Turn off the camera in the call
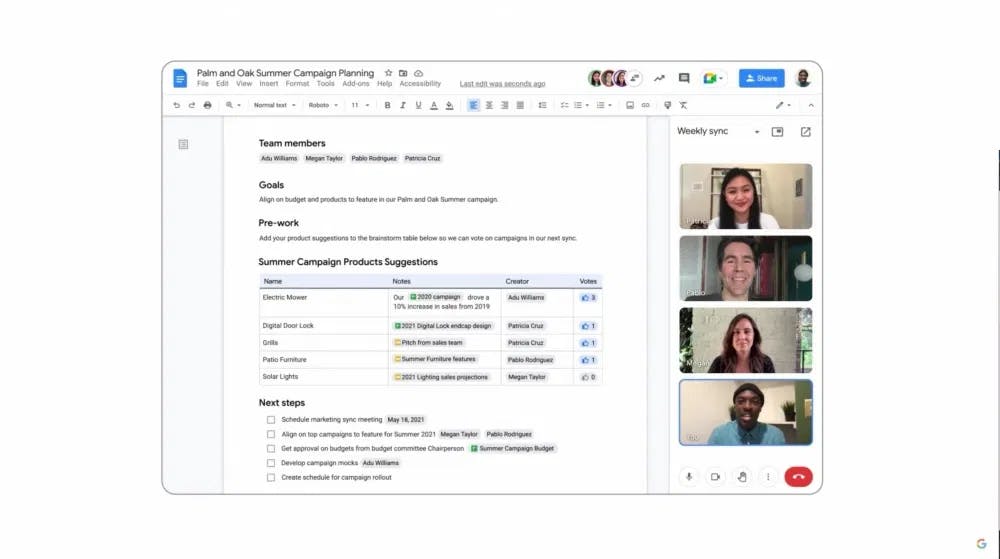Screen dimensions: 1000x559 [715, 477]
